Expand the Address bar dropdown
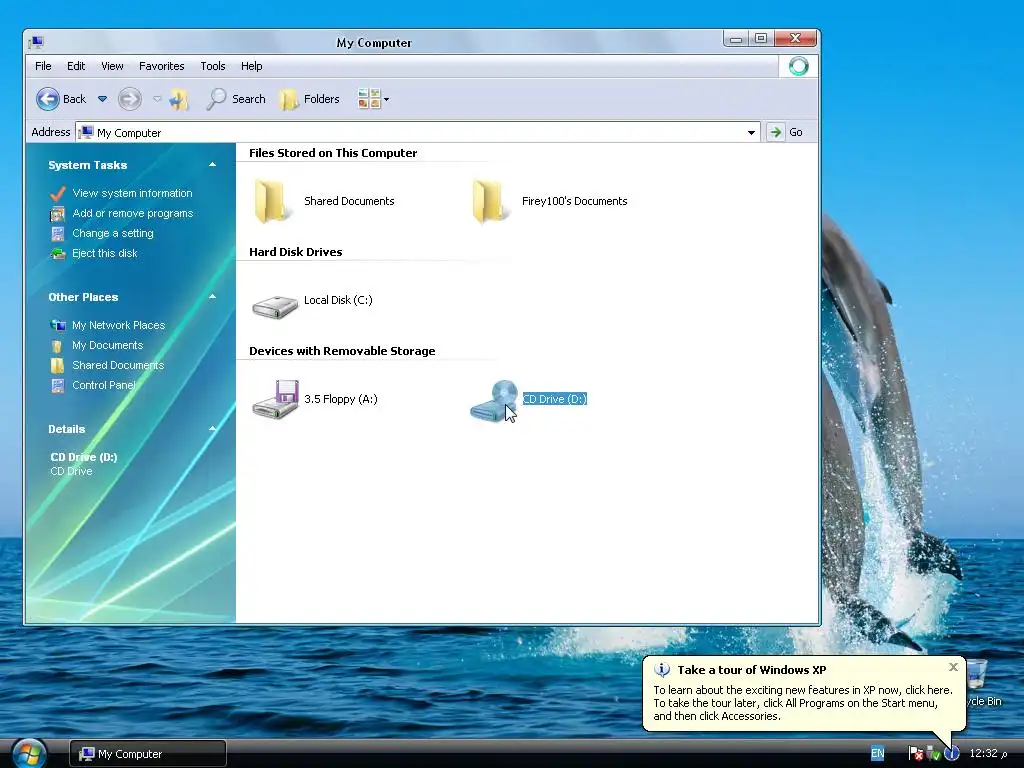 (751, 133)
